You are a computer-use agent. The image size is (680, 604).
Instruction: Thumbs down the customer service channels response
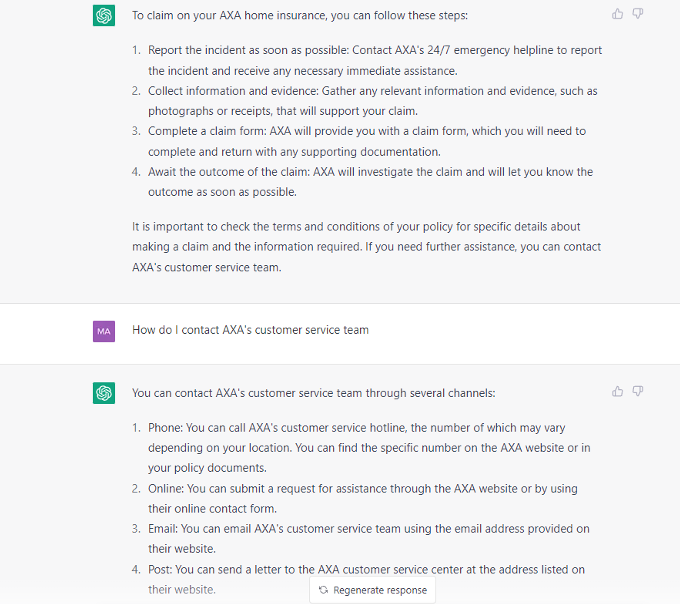(x=638, y=392)
